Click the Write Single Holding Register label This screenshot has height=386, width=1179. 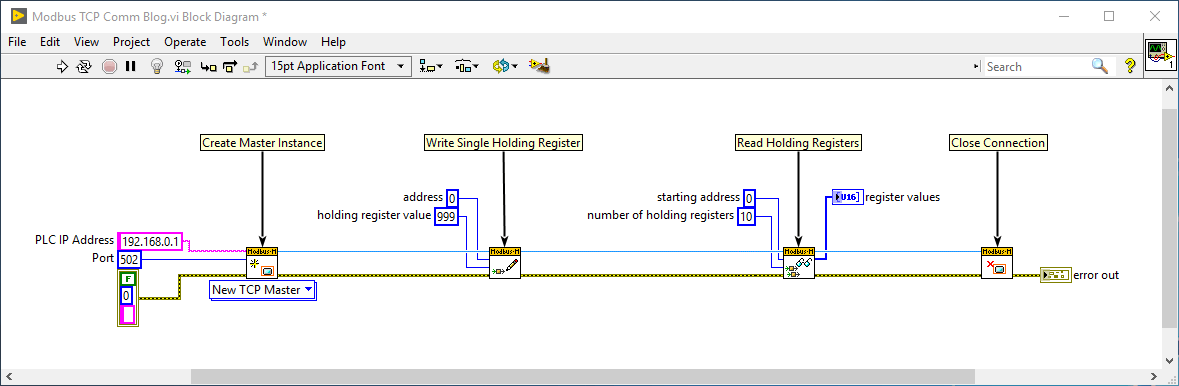504,143
